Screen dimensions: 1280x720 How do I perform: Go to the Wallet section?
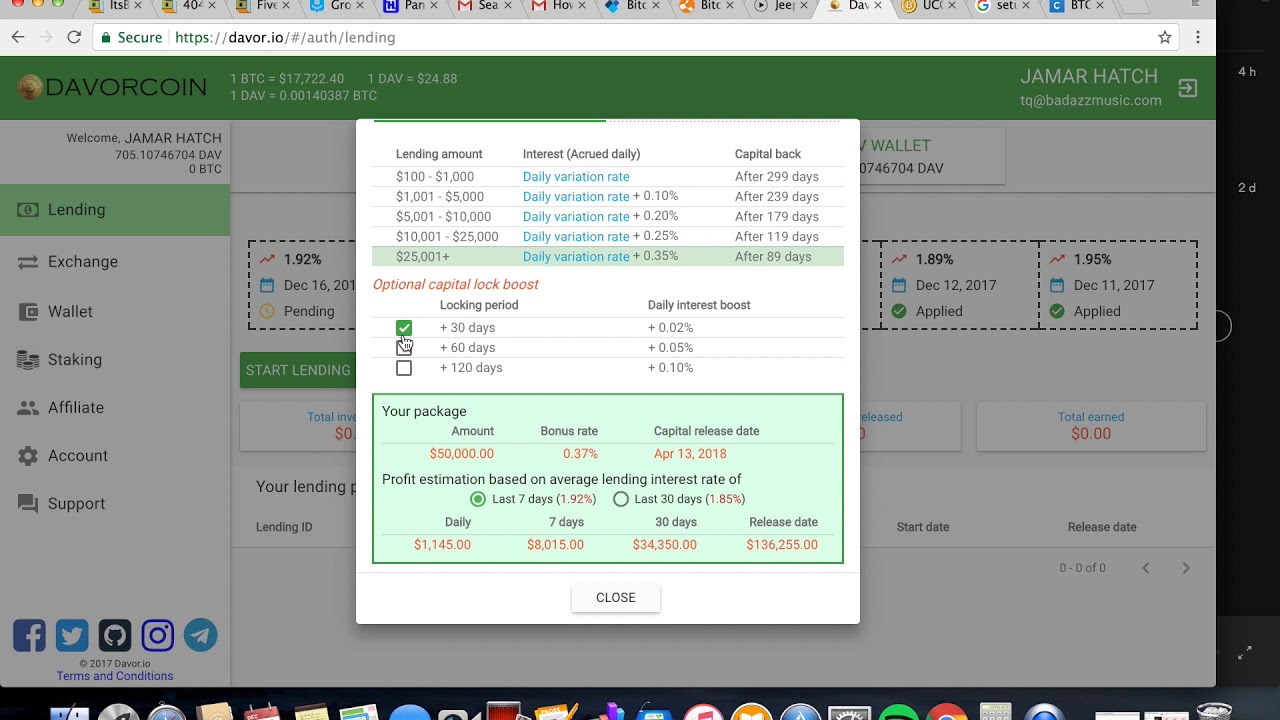pyautogui.click(x=115, y=312)
